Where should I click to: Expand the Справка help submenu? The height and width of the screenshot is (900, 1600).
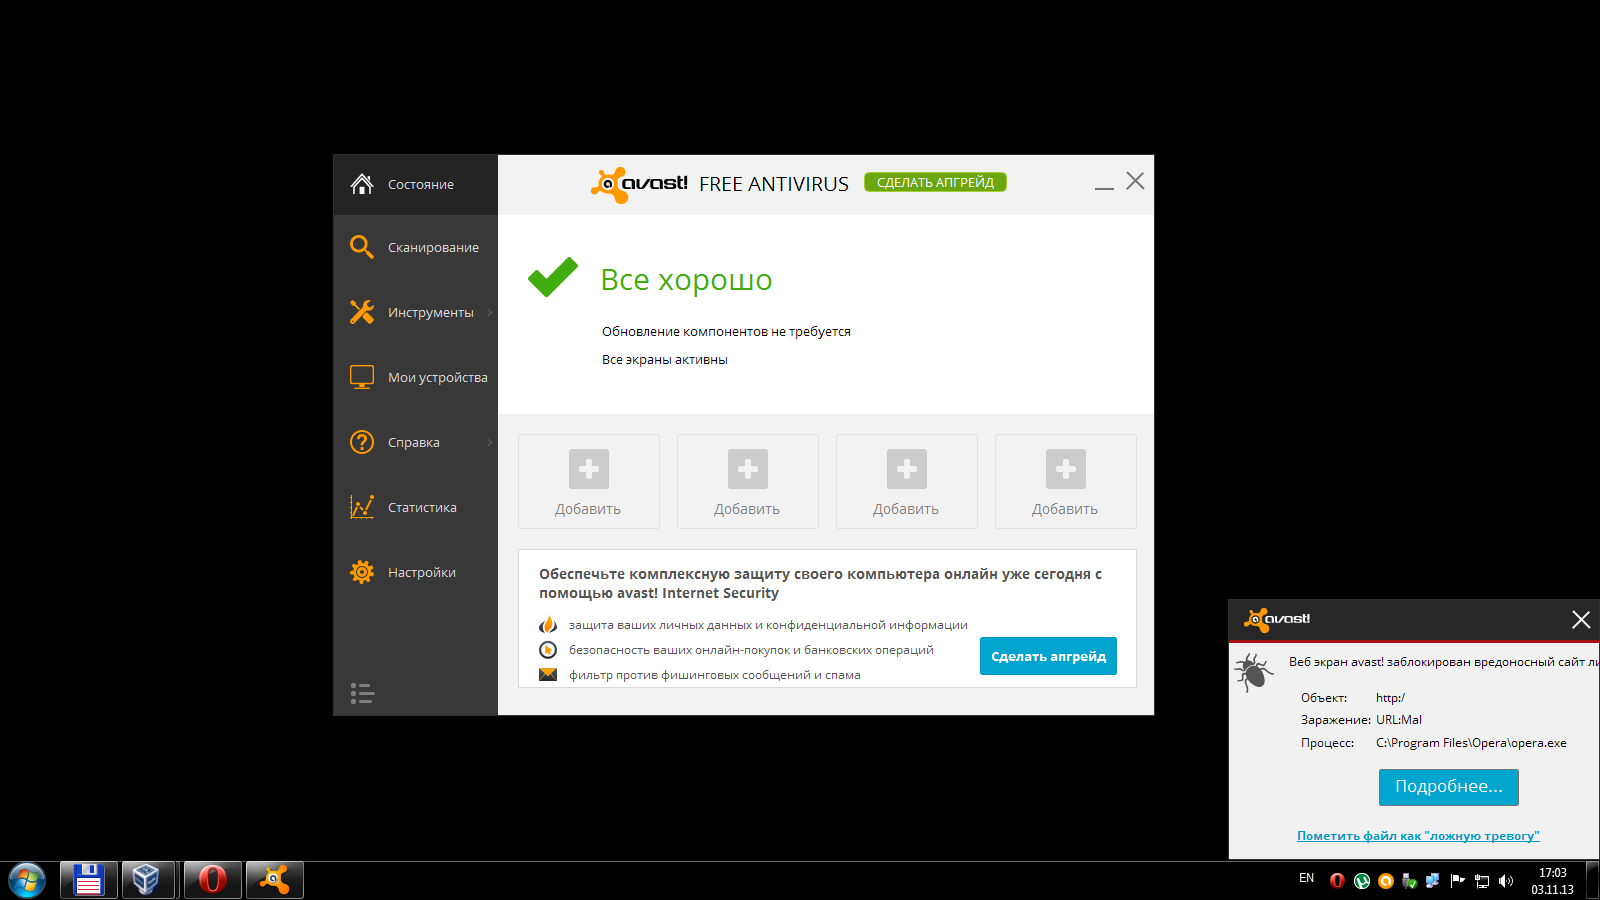[x=415, y=442]
